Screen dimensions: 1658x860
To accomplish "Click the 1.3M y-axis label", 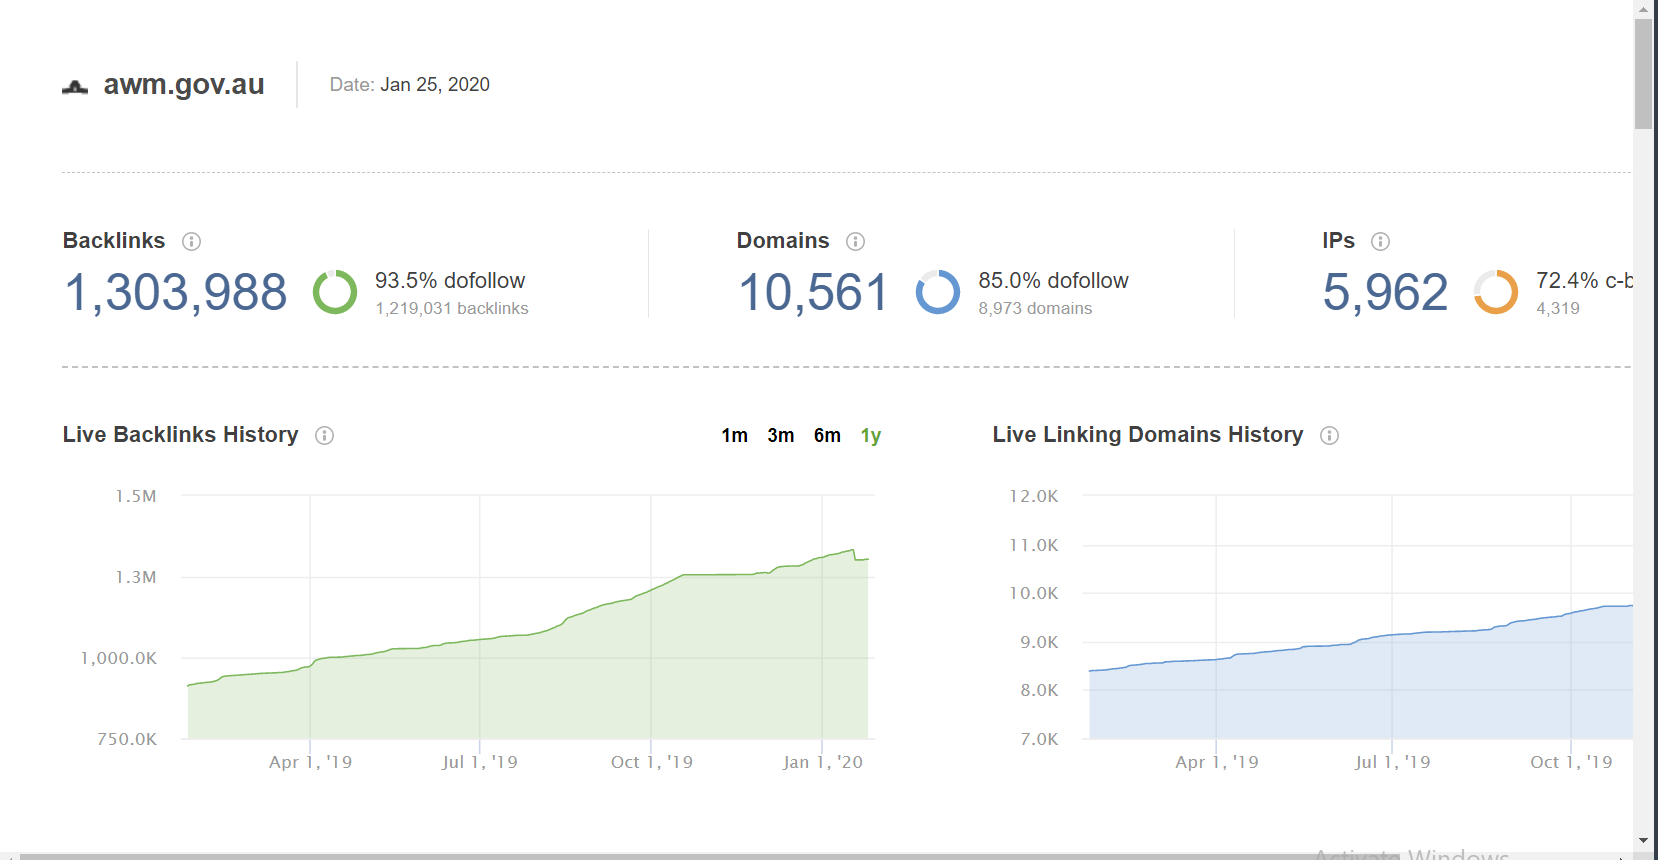I will [136, 577].
